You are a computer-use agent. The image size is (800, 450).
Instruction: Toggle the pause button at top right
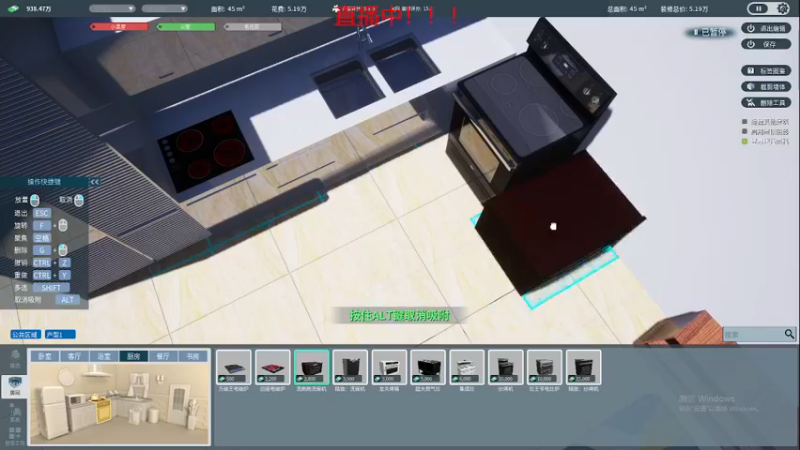759,9
